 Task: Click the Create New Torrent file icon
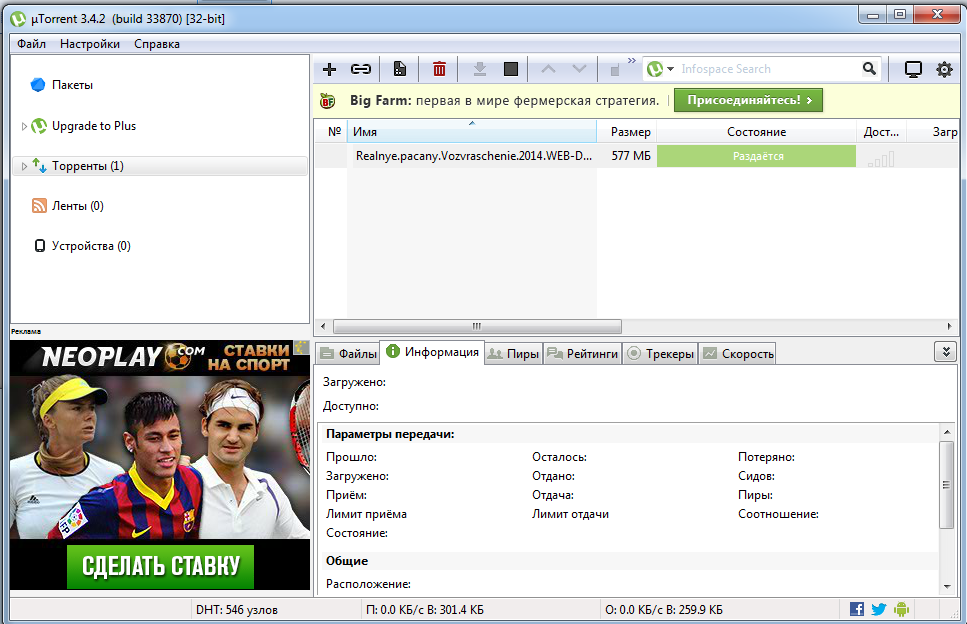tap(400, 69)
